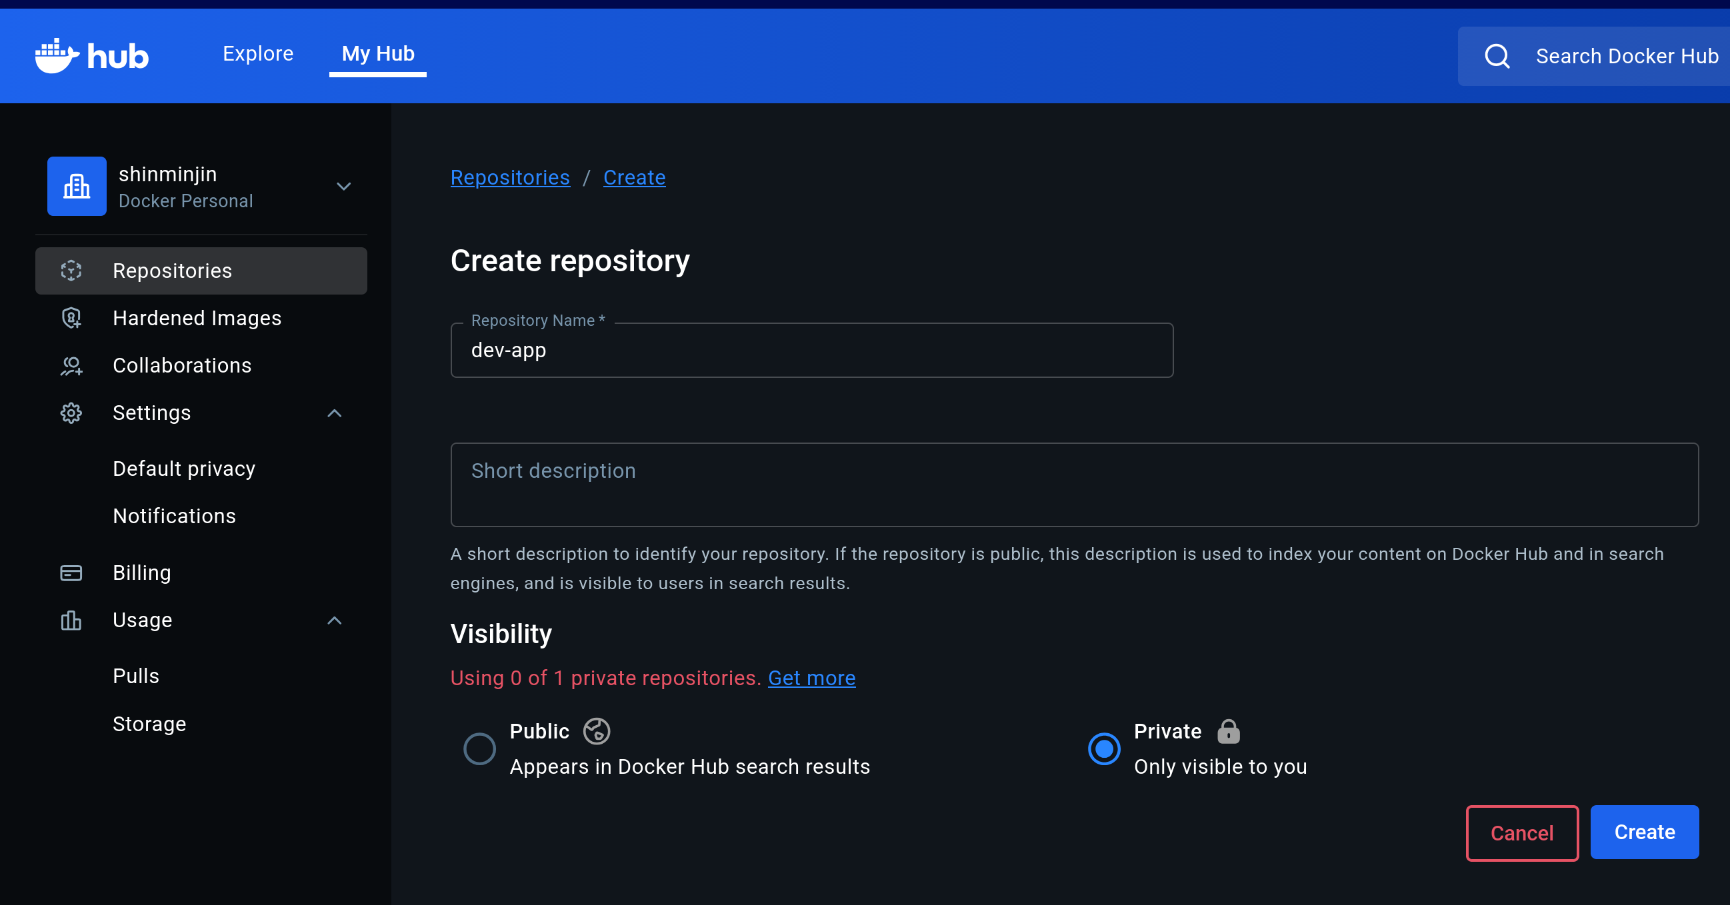1730x905 pixels.
Task: Click the Search Docker Hub field
Action: click(1594, 56)
